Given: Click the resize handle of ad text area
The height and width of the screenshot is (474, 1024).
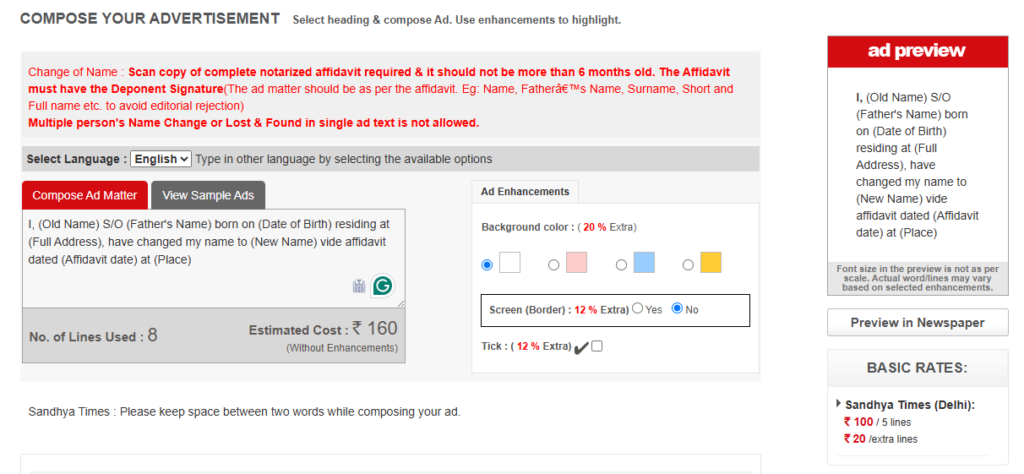Looking at the screenshot, I should click(x=401, y=303).
